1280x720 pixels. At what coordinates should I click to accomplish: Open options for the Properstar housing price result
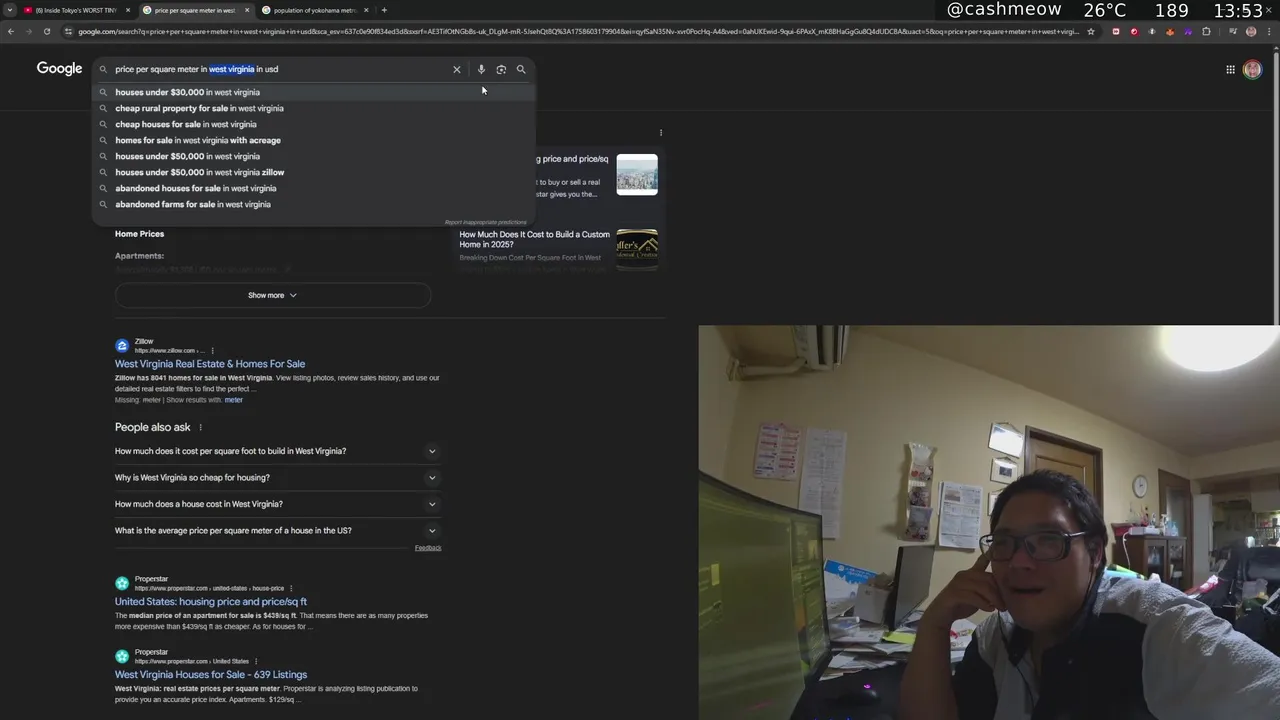[291, 588]
